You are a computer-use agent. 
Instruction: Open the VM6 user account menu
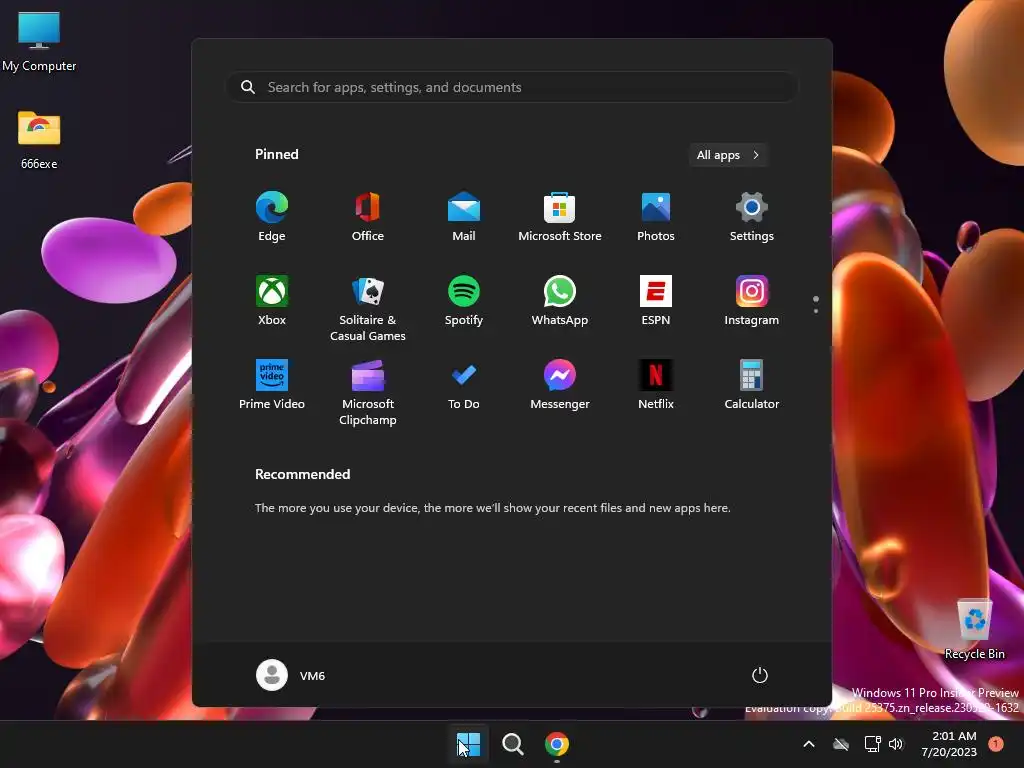(291, 675)
